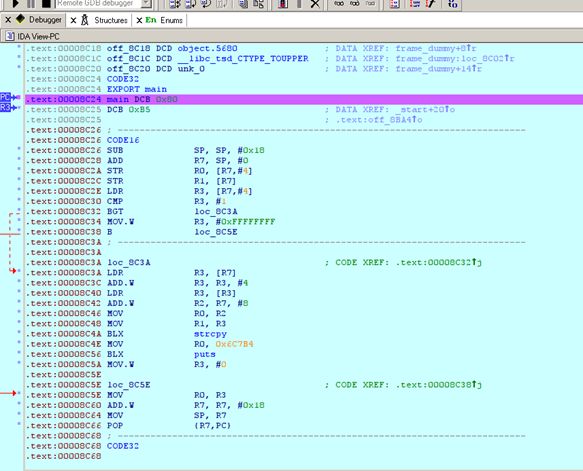Click the red-dotted list icon after the glasses
The width and height of the screenshot is (583, 471).
coord(394,4)
